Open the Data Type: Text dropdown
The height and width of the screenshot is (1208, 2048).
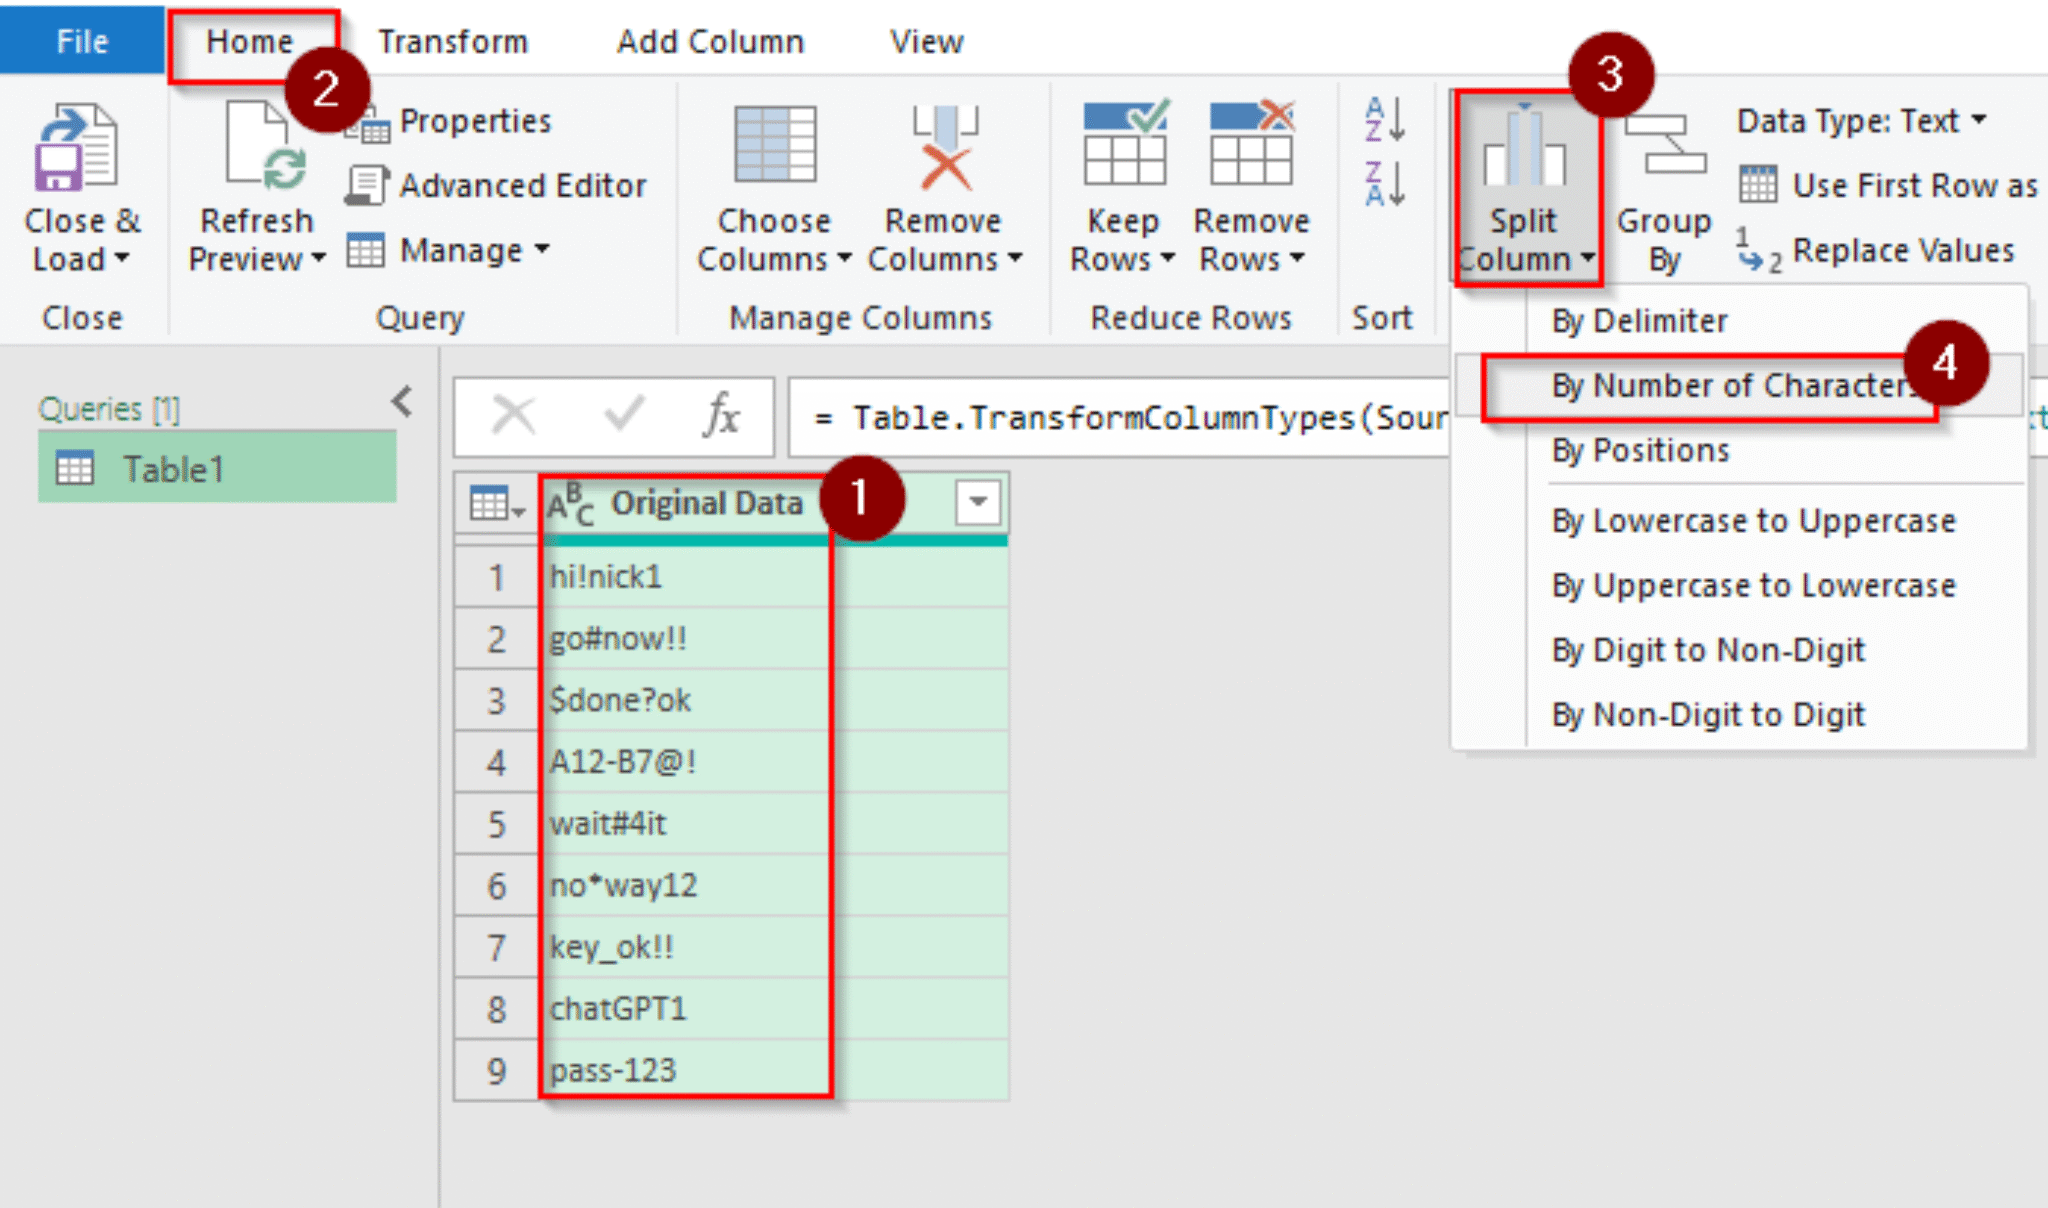click(1862, 120)
